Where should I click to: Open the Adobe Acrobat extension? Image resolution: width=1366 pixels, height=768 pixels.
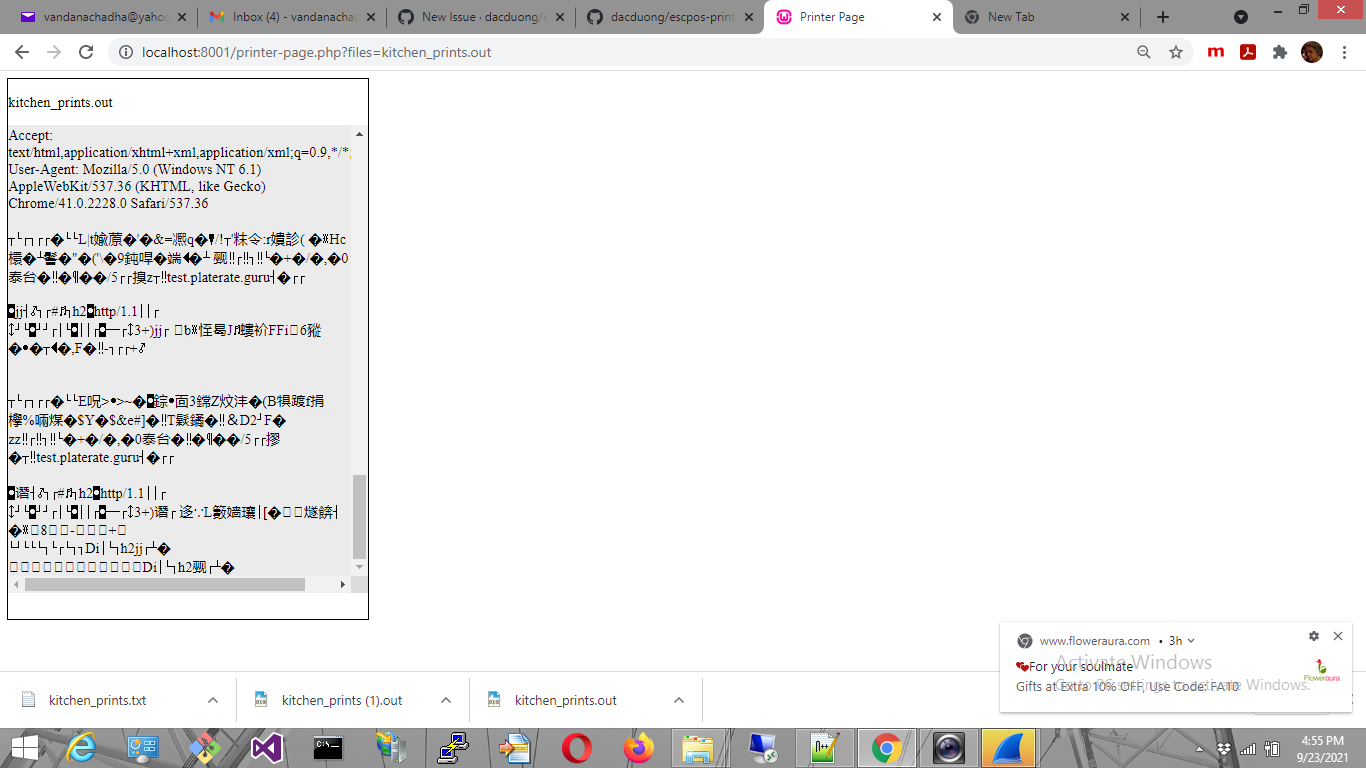[1247, 52]
